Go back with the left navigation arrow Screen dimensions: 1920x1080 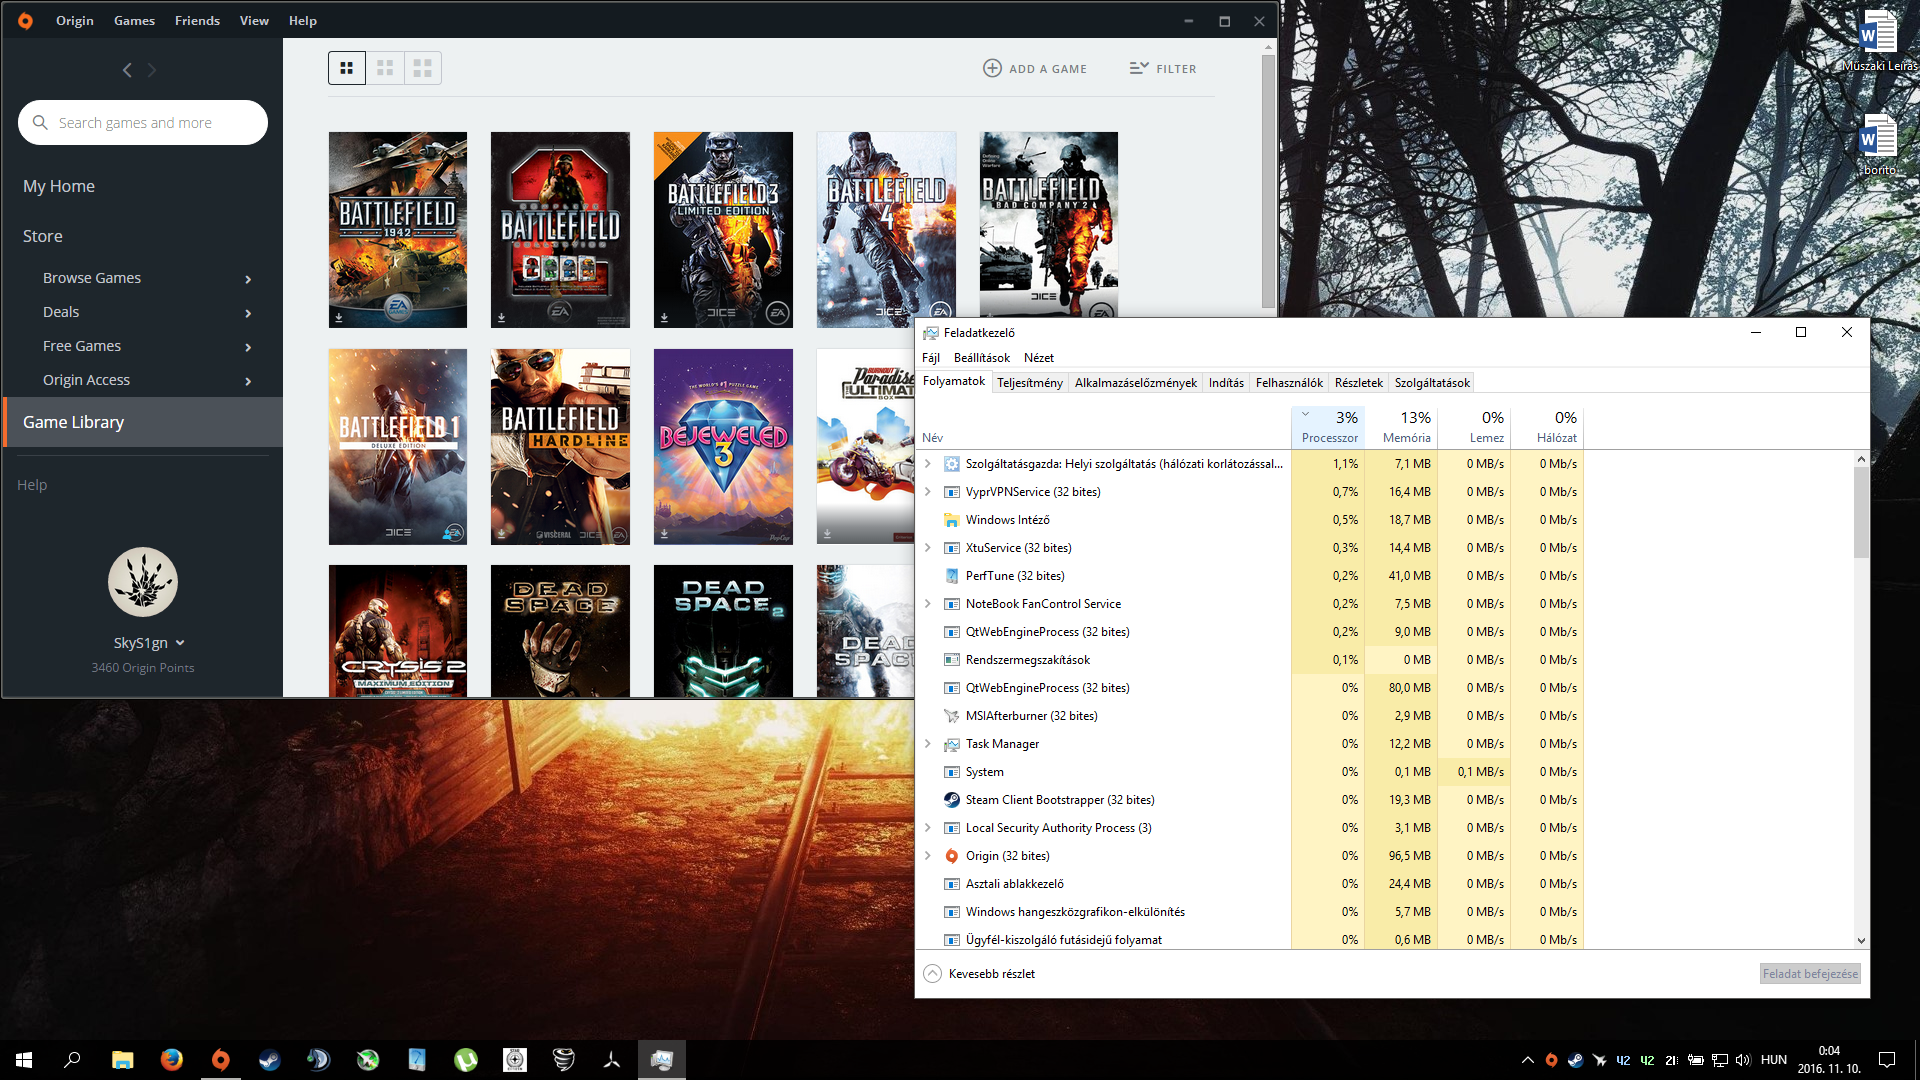(127, 70)
